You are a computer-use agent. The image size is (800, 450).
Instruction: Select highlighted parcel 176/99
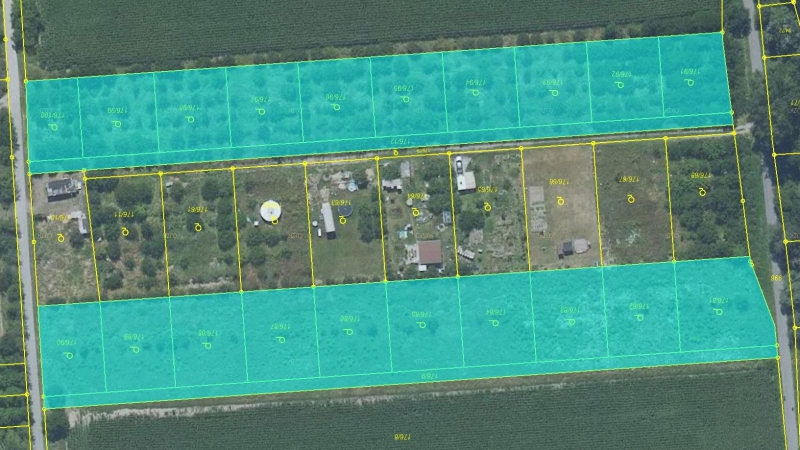pos(118,114)
